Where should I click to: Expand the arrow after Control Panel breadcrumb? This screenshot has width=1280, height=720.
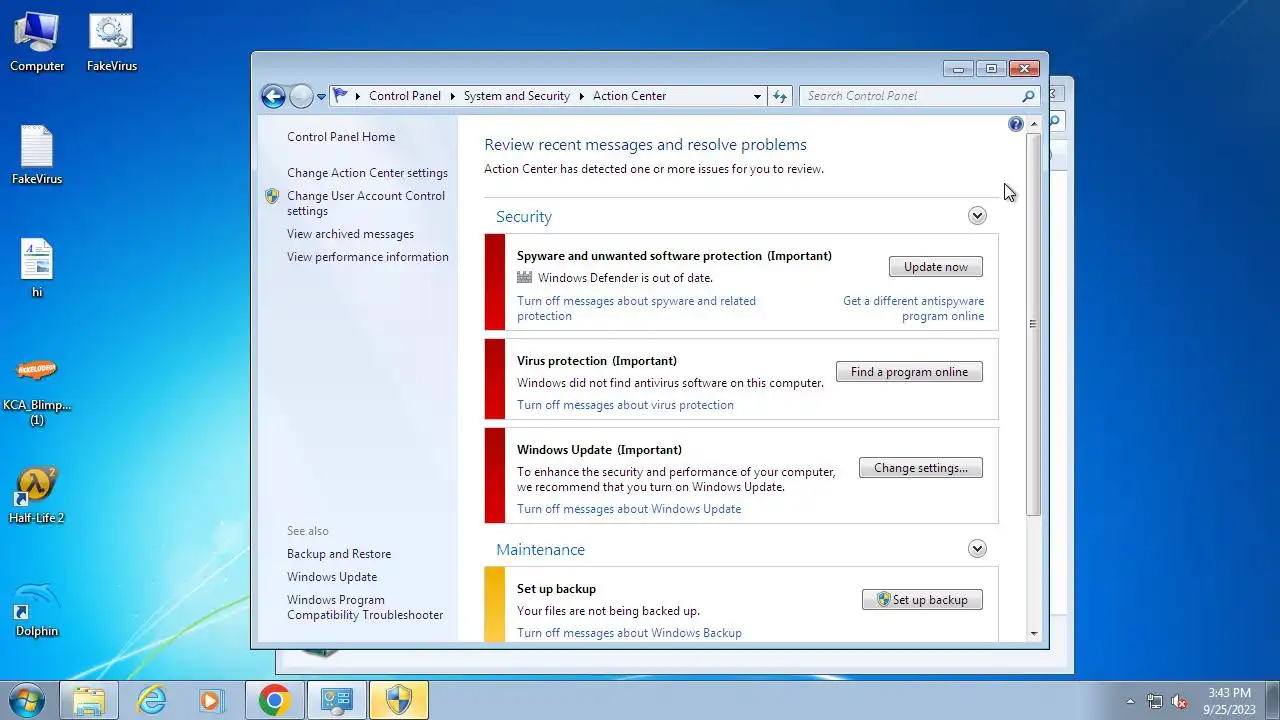pos(452,96)
